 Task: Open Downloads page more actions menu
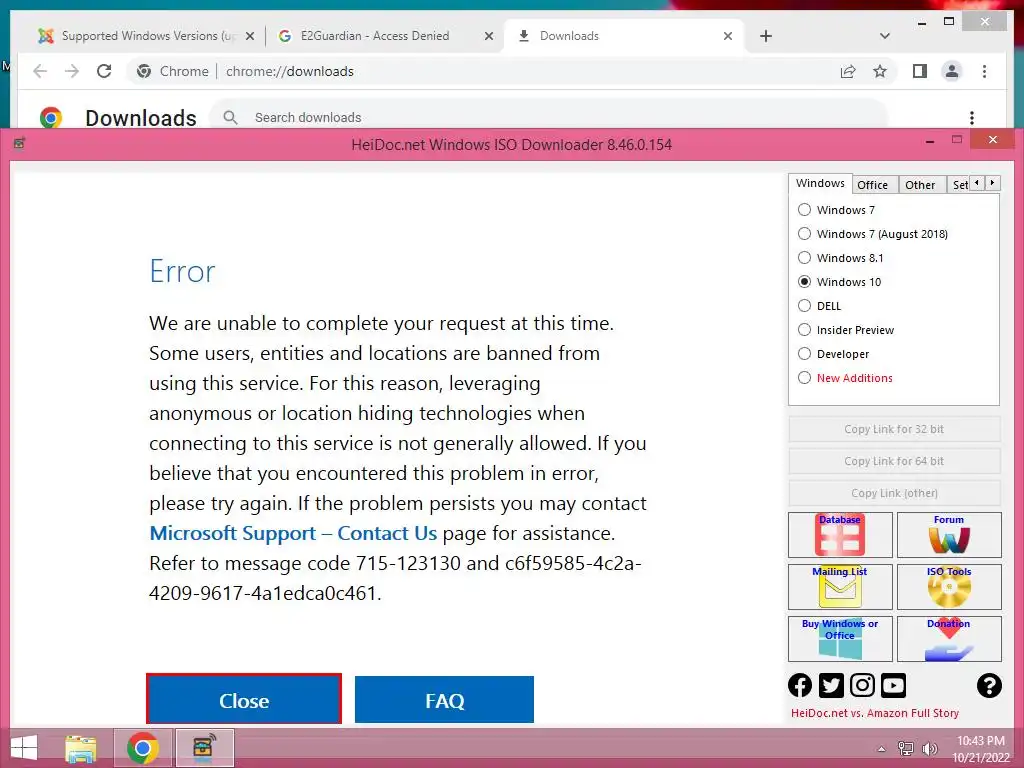(x=972, y=118)
